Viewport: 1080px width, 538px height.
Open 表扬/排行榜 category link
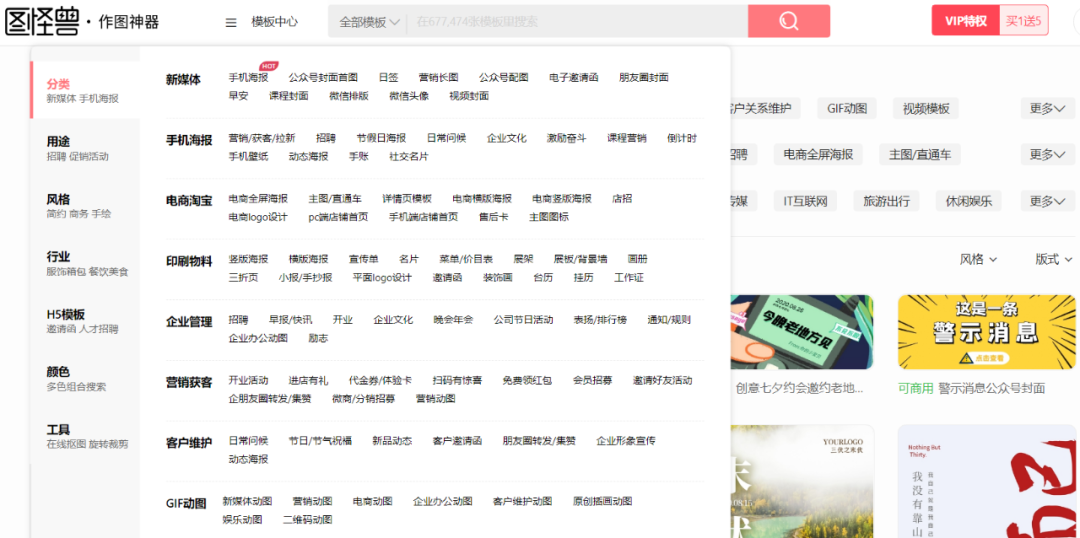[x=600, y=320]
